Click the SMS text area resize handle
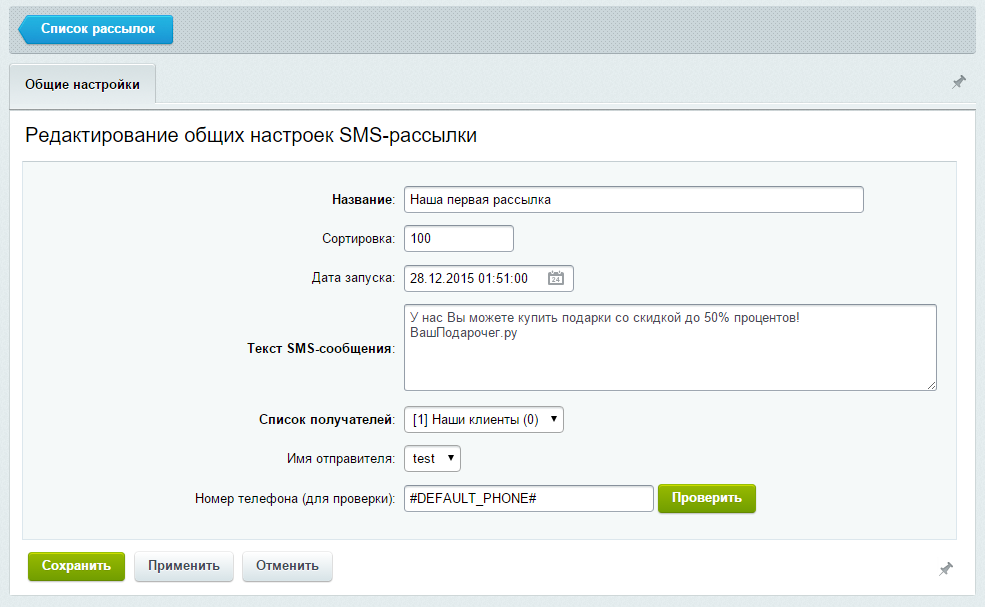This screenshot has height=607, width=985. (x=931, y=384)
